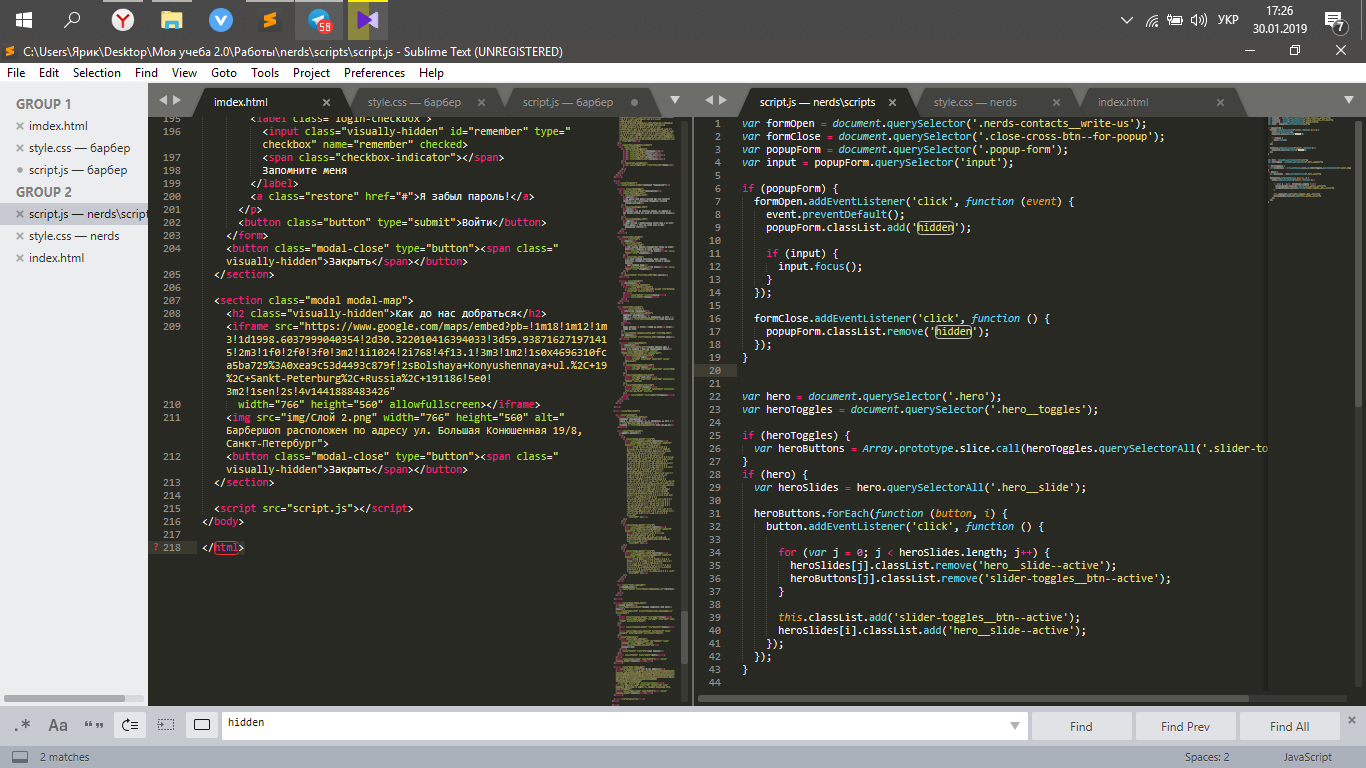Open Telegram with 58 unread badge
The height and width of the screenshot is (768, 1366).
pos(319,20)
